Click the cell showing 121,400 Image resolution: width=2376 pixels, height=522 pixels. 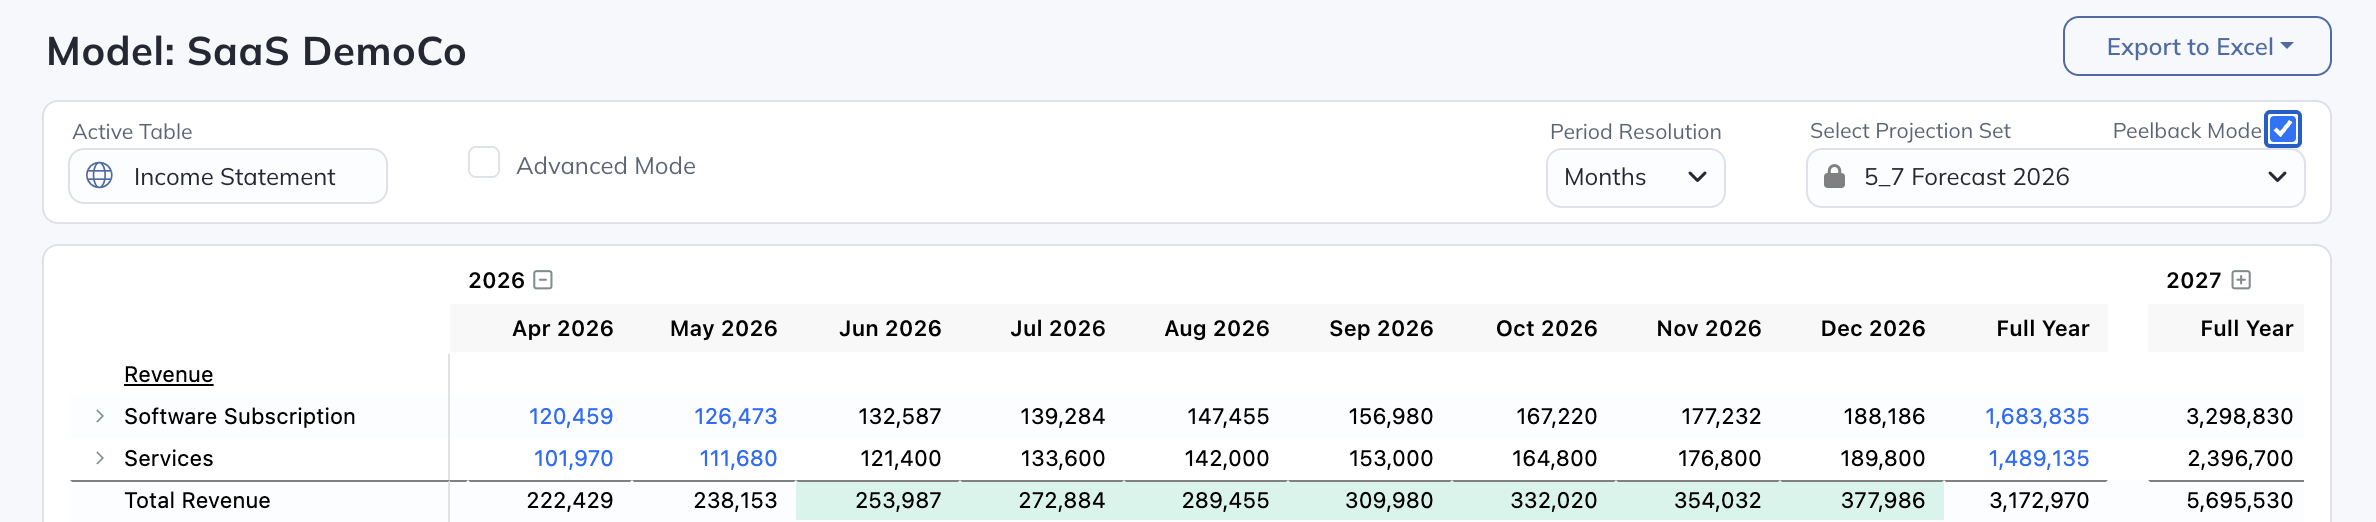[901, 458]
